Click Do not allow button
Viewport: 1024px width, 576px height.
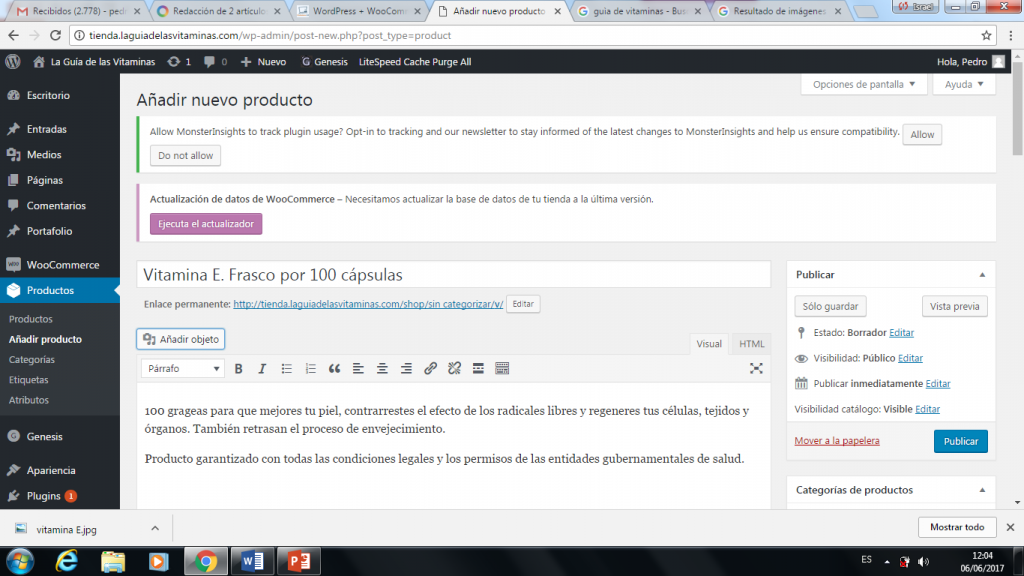(185, 155)
